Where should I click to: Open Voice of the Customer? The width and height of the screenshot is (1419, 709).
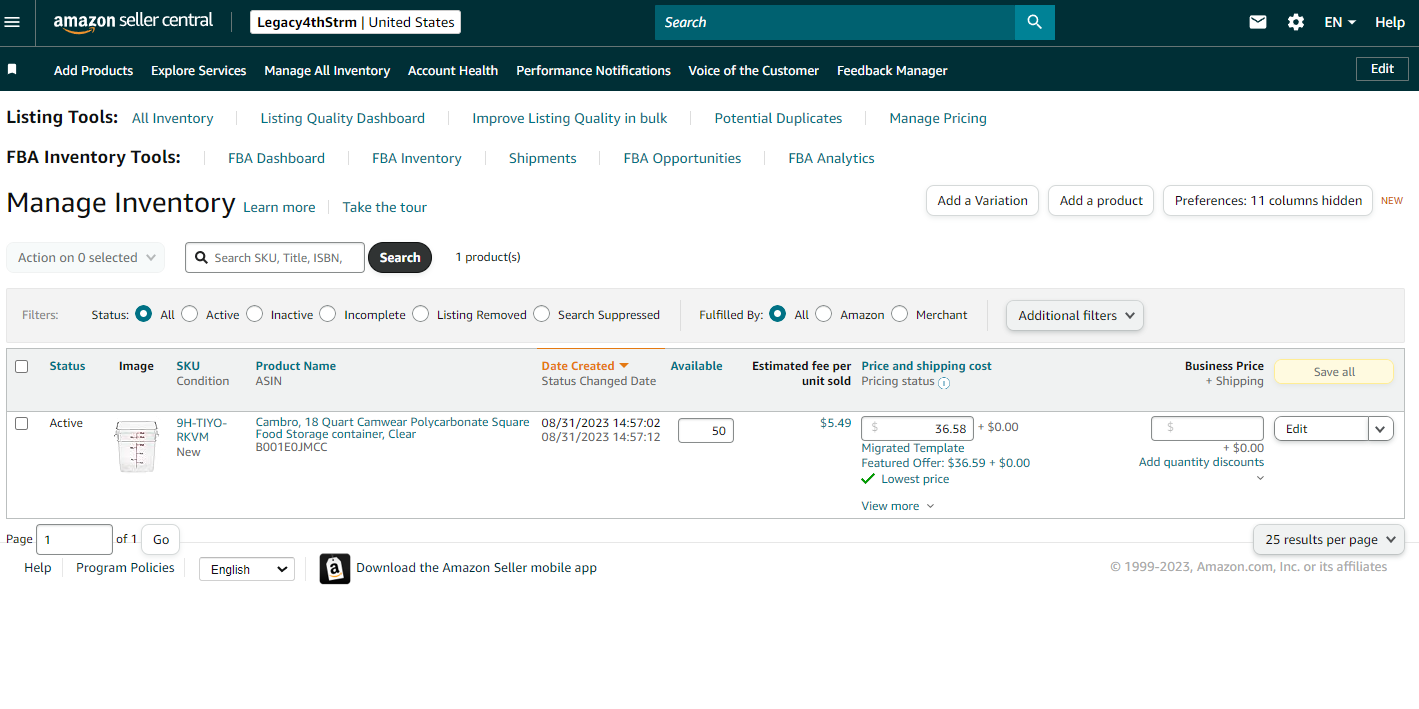click(x=753, y=70)
